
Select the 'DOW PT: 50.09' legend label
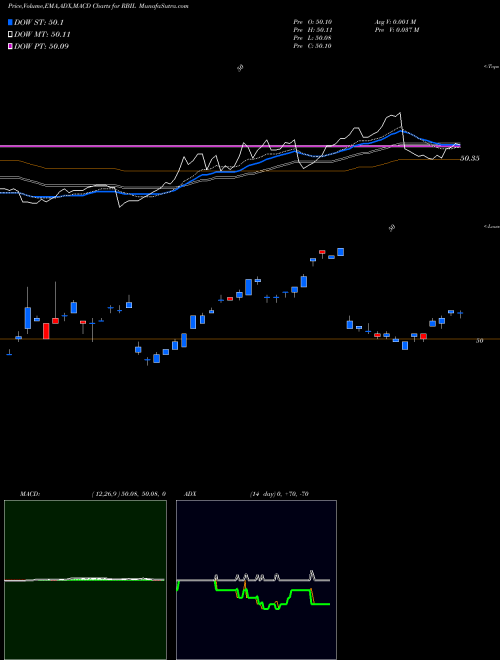pos(41,46)
